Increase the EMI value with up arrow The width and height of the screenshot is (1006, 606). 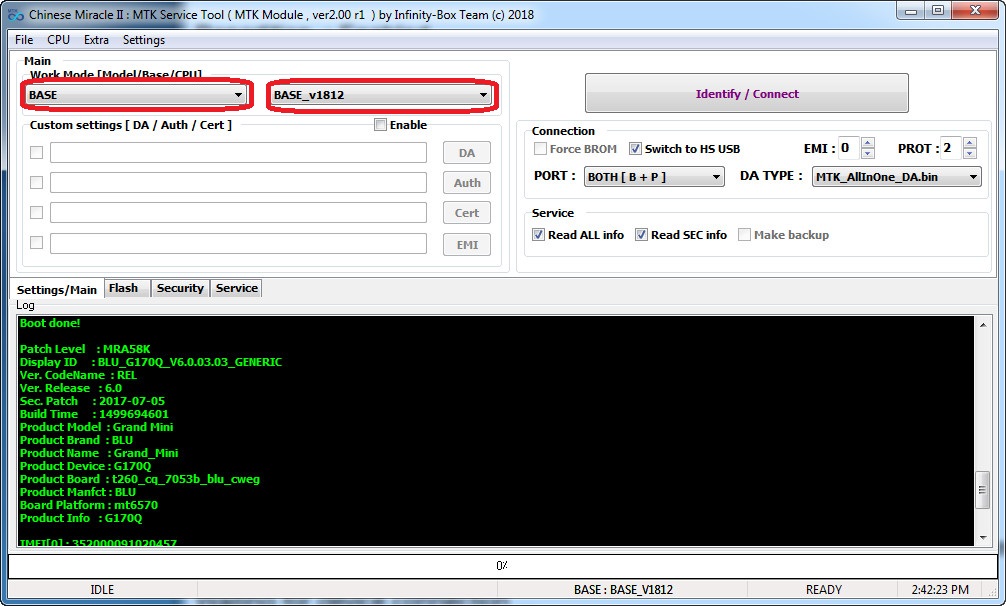[867, 143]
